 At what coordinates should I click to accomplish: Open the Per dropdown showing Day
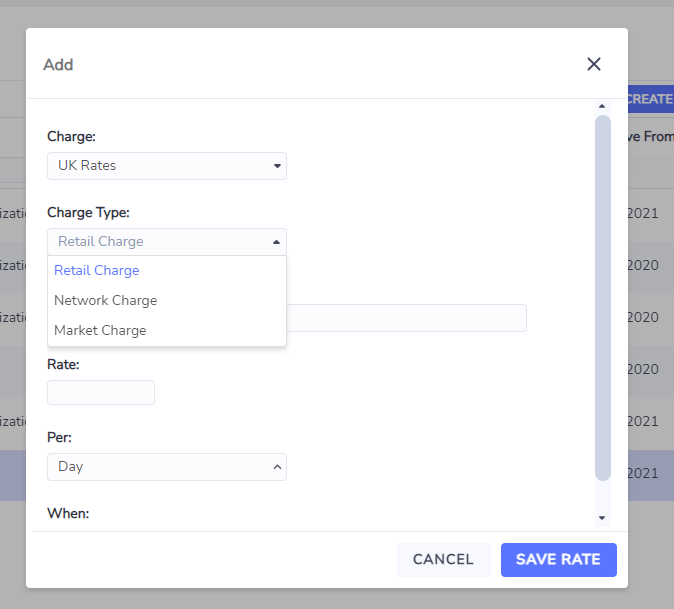(167, 467)
